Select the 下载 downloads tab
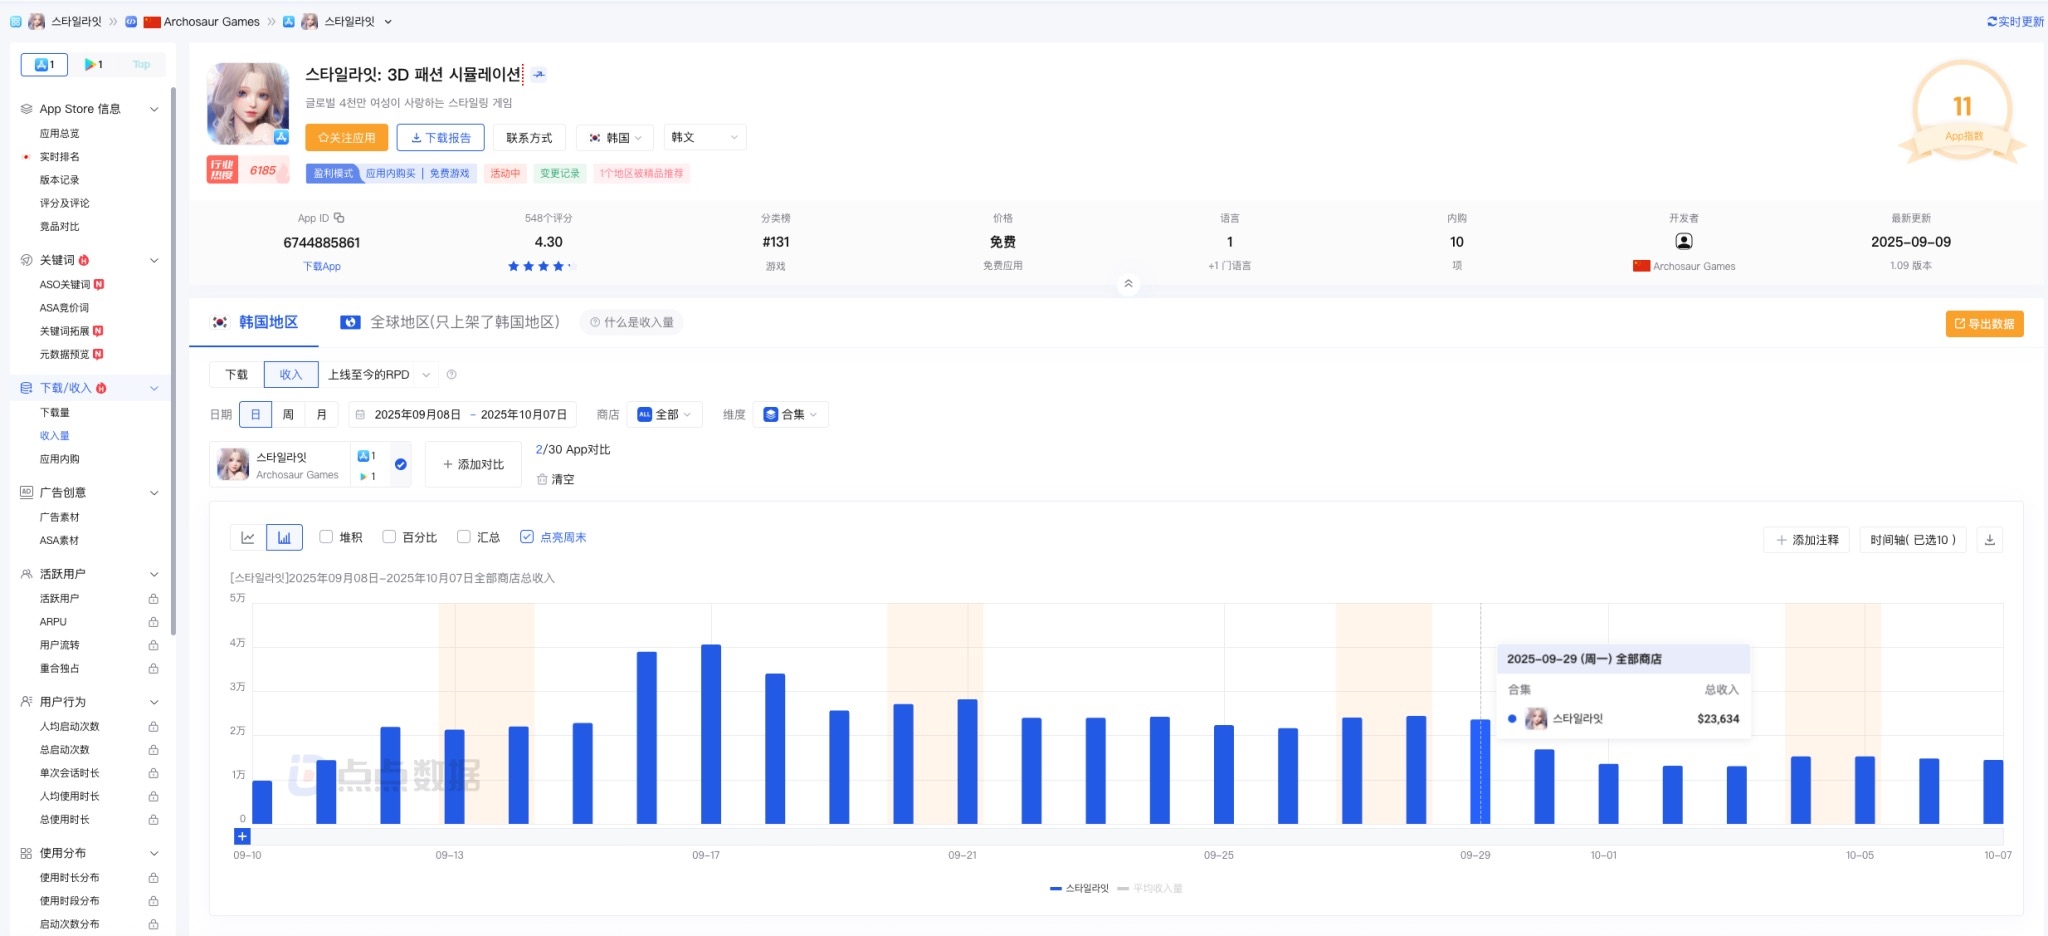Image resolution: width=2048 pixels, height=936 pixels. pos(236,375)
